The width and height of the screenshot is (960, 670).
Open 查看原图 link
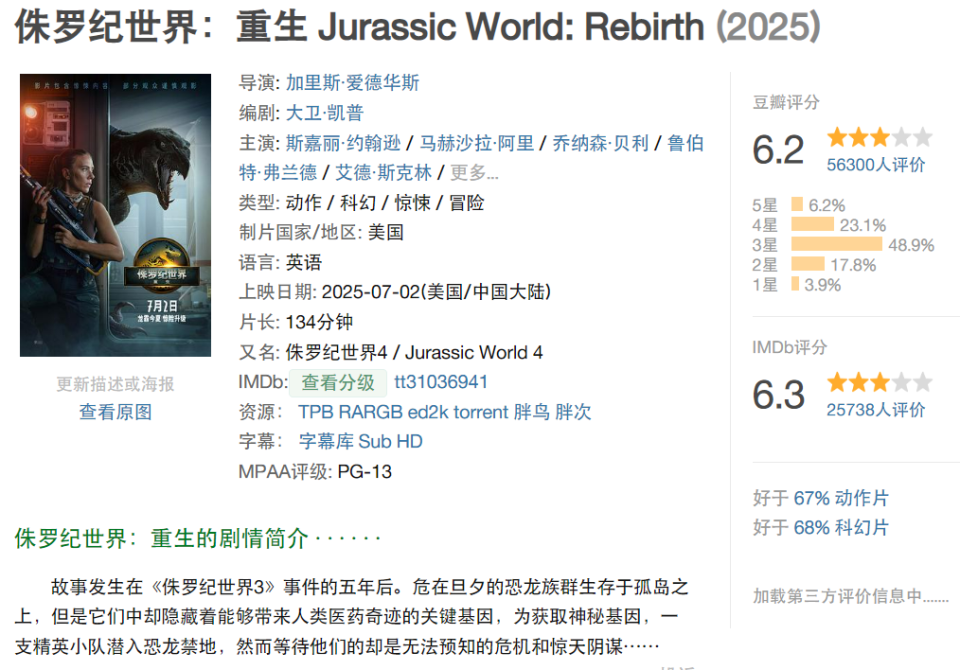(x=115, y=412)
